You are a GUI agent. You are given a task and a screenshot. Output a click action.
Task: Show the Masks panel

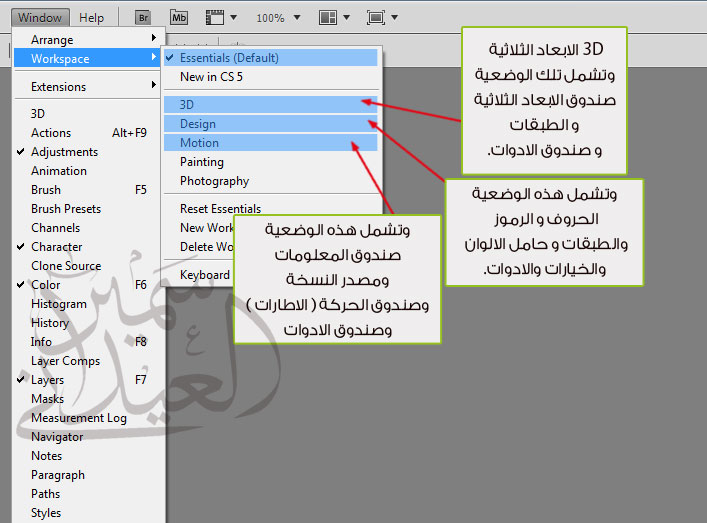[x=88, y=399]
